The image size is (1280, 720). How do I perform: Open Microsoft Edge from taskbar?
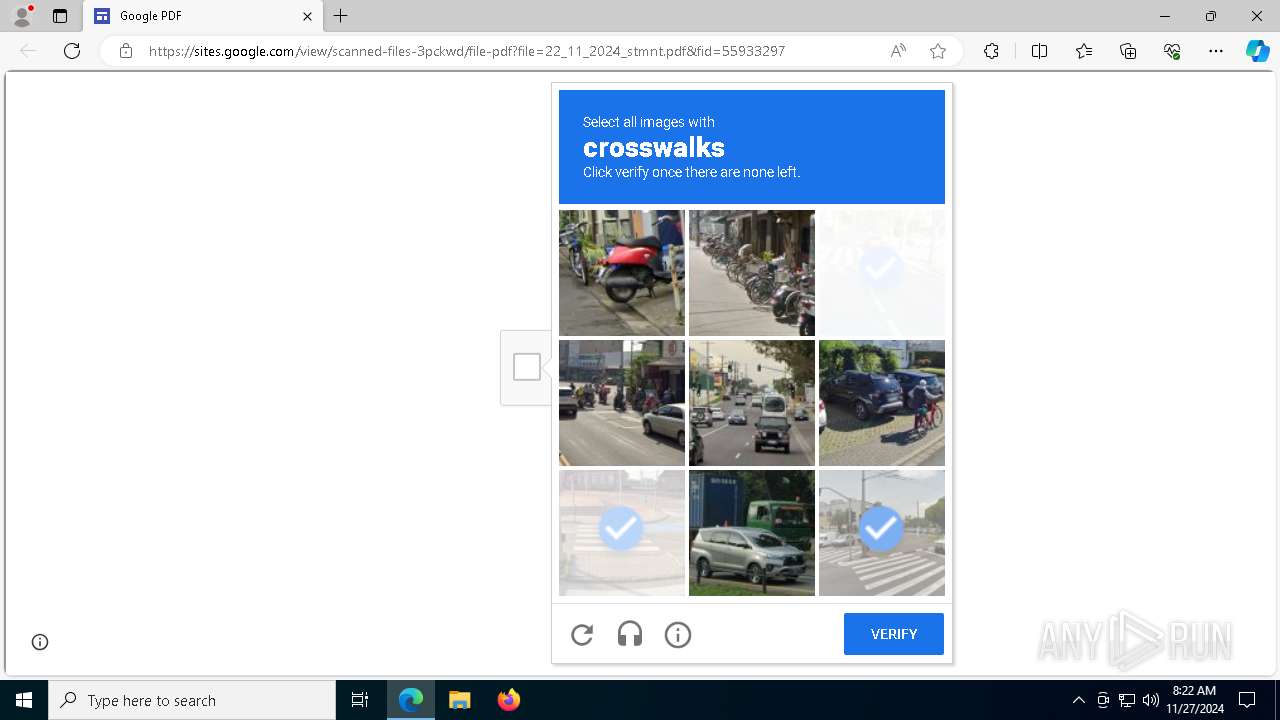tap(411, 700)
